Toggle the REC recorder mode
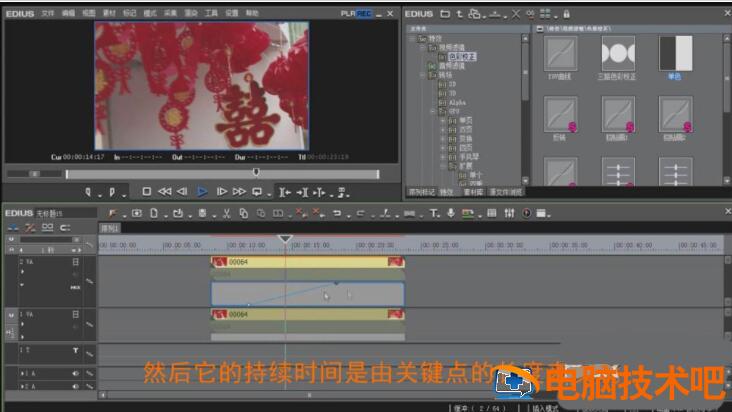Screen dimensions: 732x412 (364, 14)
